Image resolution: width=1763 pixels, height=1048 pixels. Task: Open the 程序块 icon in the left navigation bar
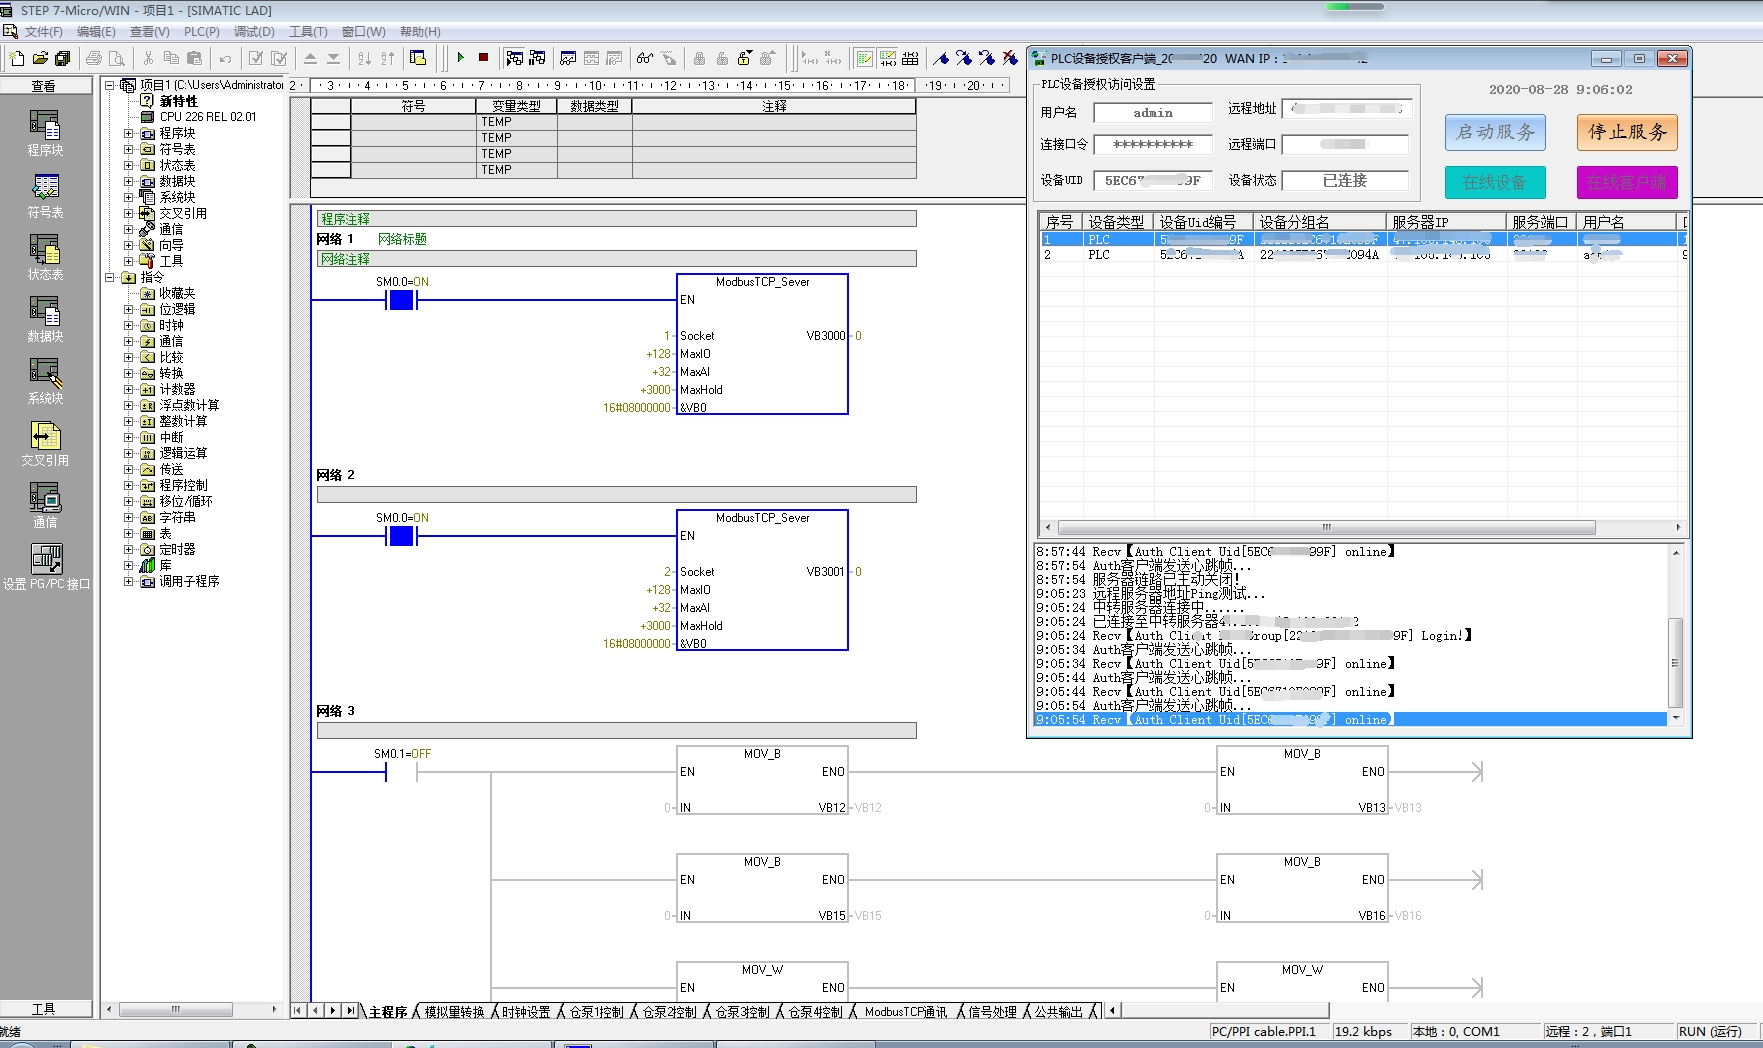[45, 134]
